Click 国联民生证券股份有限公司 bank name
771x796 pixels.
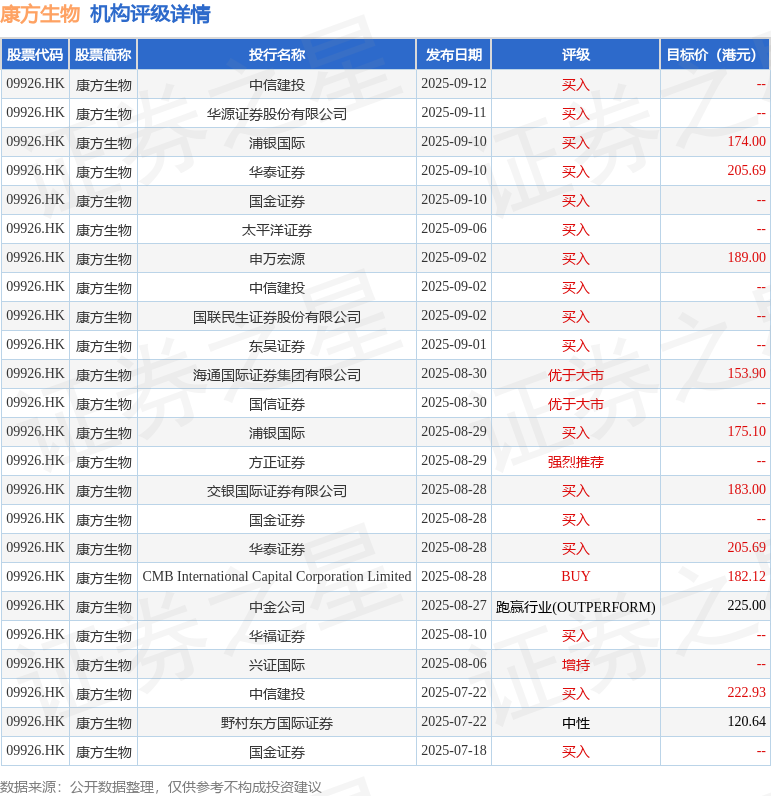(x=277, y=317)
